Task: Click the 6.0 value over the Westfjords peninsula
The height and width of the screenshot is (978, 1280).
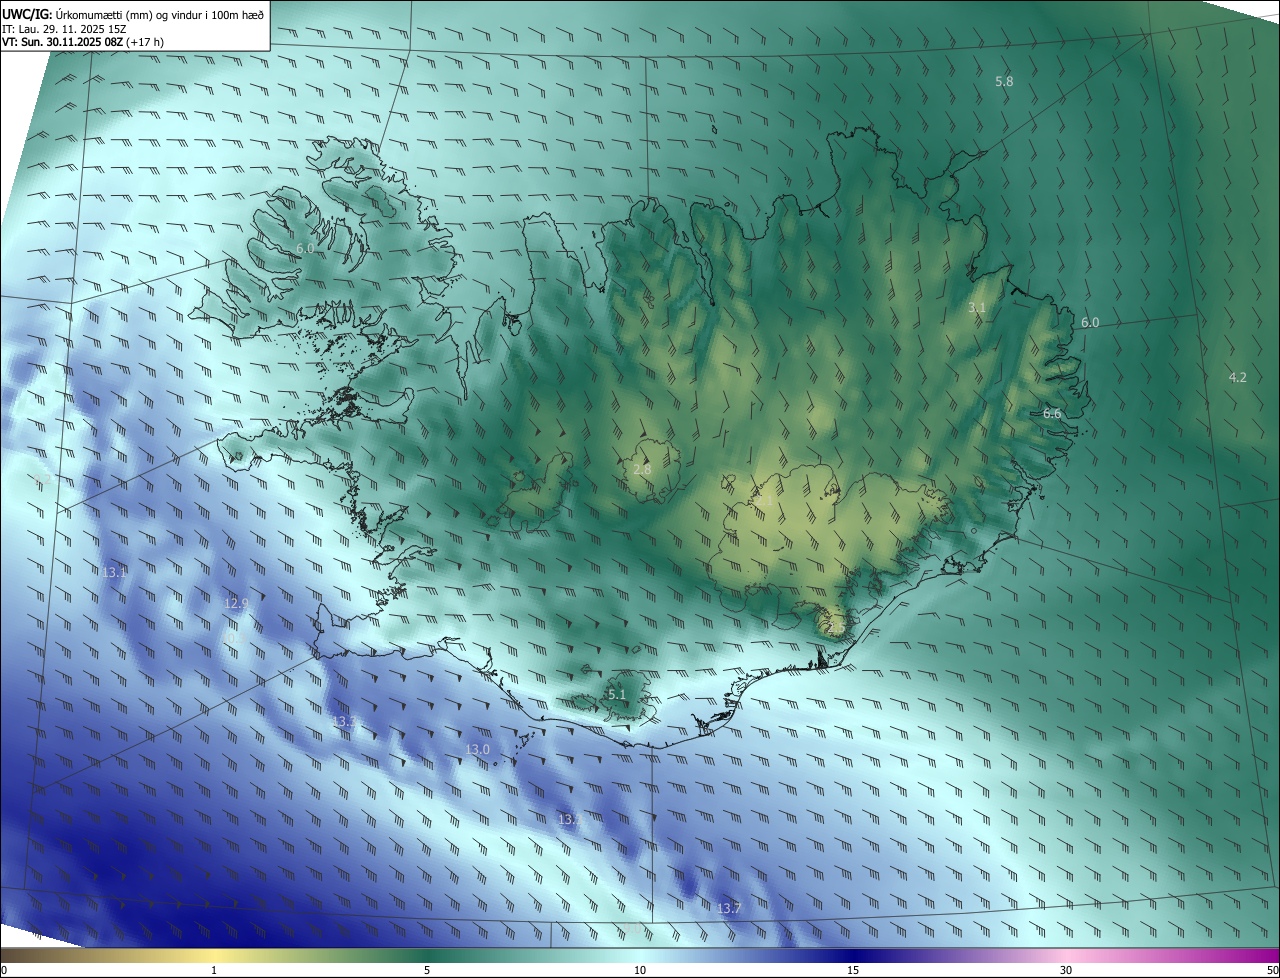Action: coord(305,248)
